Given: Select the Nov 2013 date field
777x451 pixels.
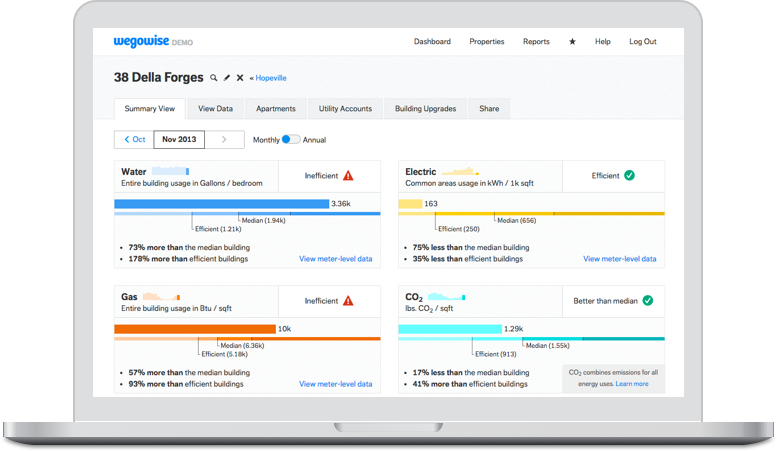Looking at the screenshot, I should [x=179, y=140].
